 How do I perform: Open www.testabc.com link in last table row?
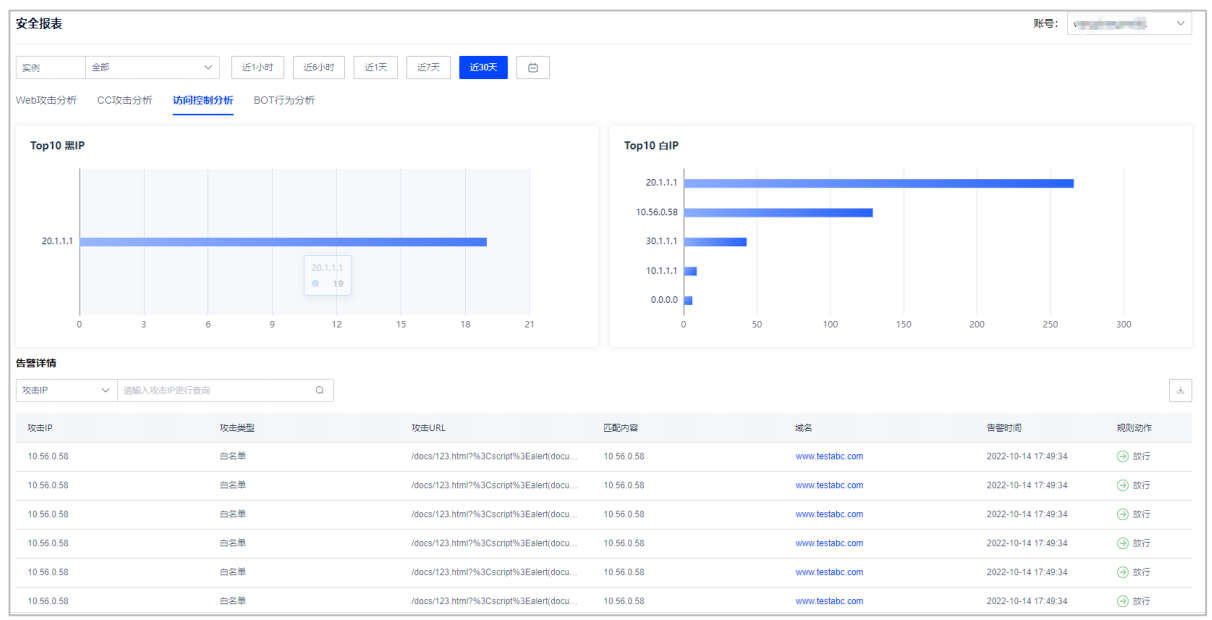pyautogui.click(x=829, y=601)
